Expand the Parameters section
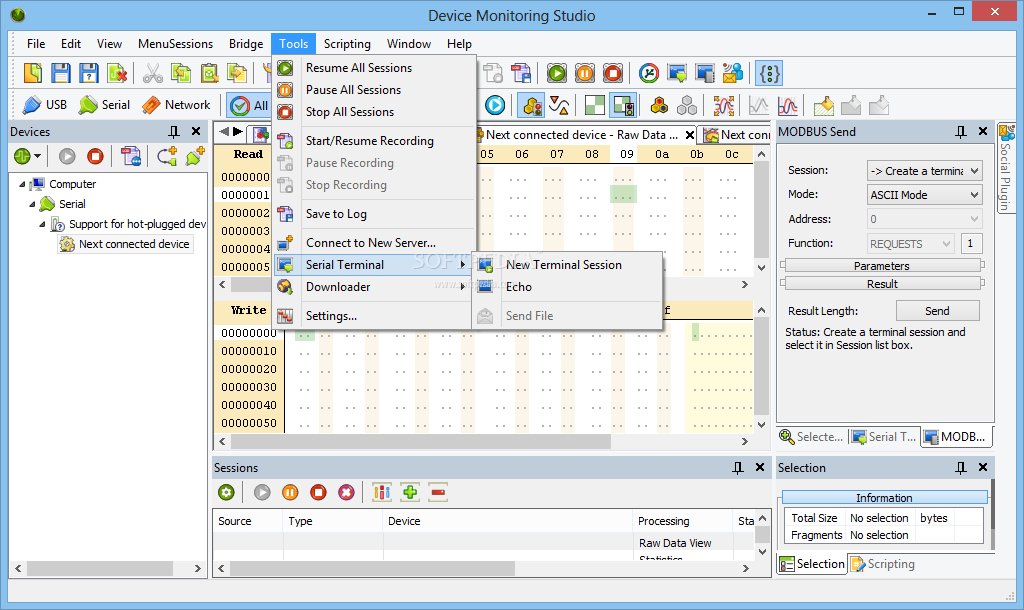Viewport: 1024px width, 610px height. [x=882, y=266]
